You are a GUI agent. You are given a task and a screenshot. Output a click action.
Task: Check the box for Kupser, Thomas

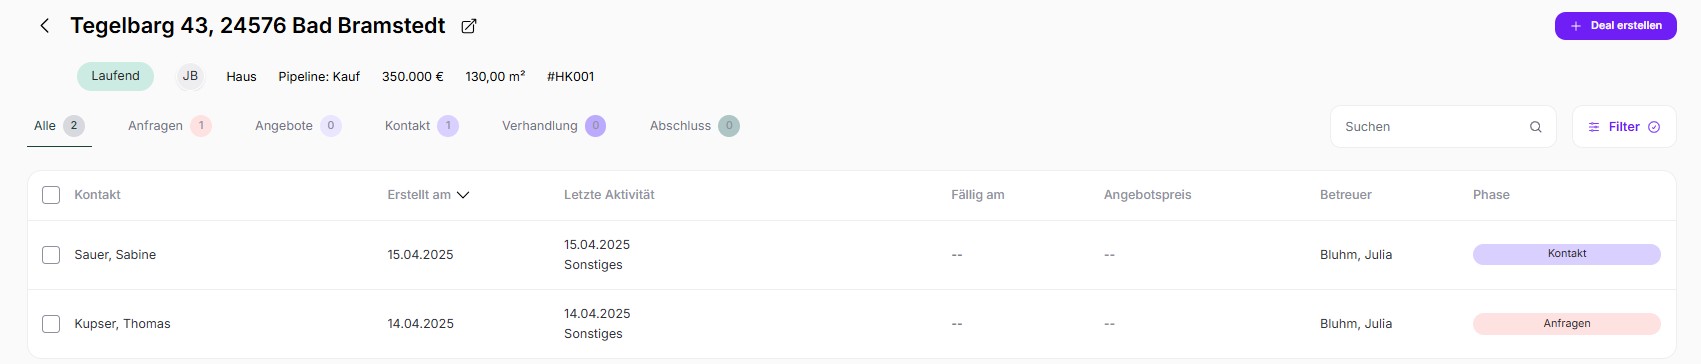pyautogui.click(x=51, y=324)
